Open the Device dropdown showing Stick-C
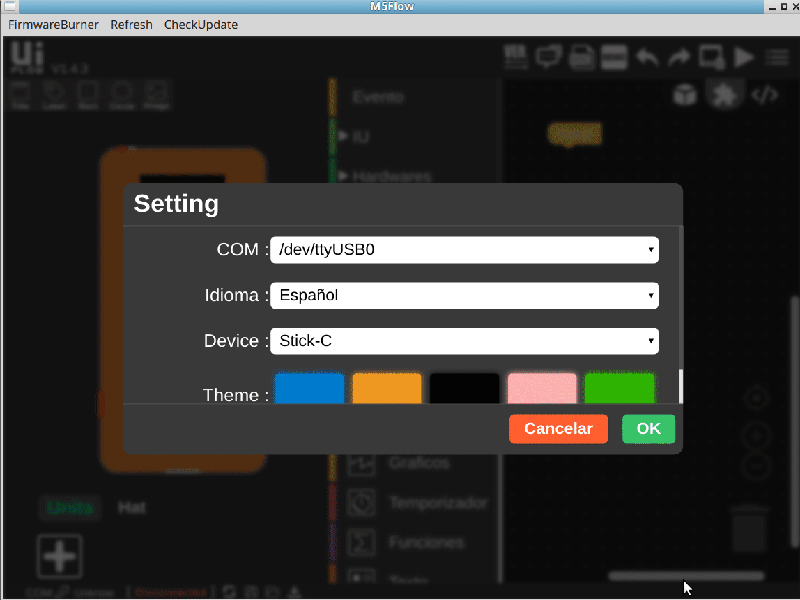Viewport: 800px width, 600px height. tap(464, 341)
